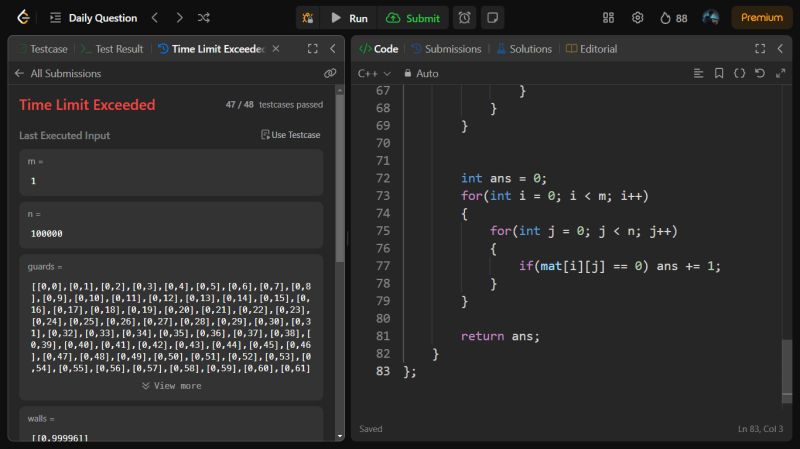Maximize the code editor panel
Viewport: 800px width, 449px height.
tap(760, 49)
